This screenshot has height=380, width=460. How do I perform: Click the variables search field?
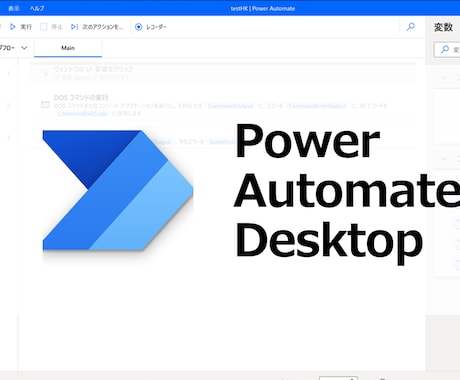coord(447,50)
